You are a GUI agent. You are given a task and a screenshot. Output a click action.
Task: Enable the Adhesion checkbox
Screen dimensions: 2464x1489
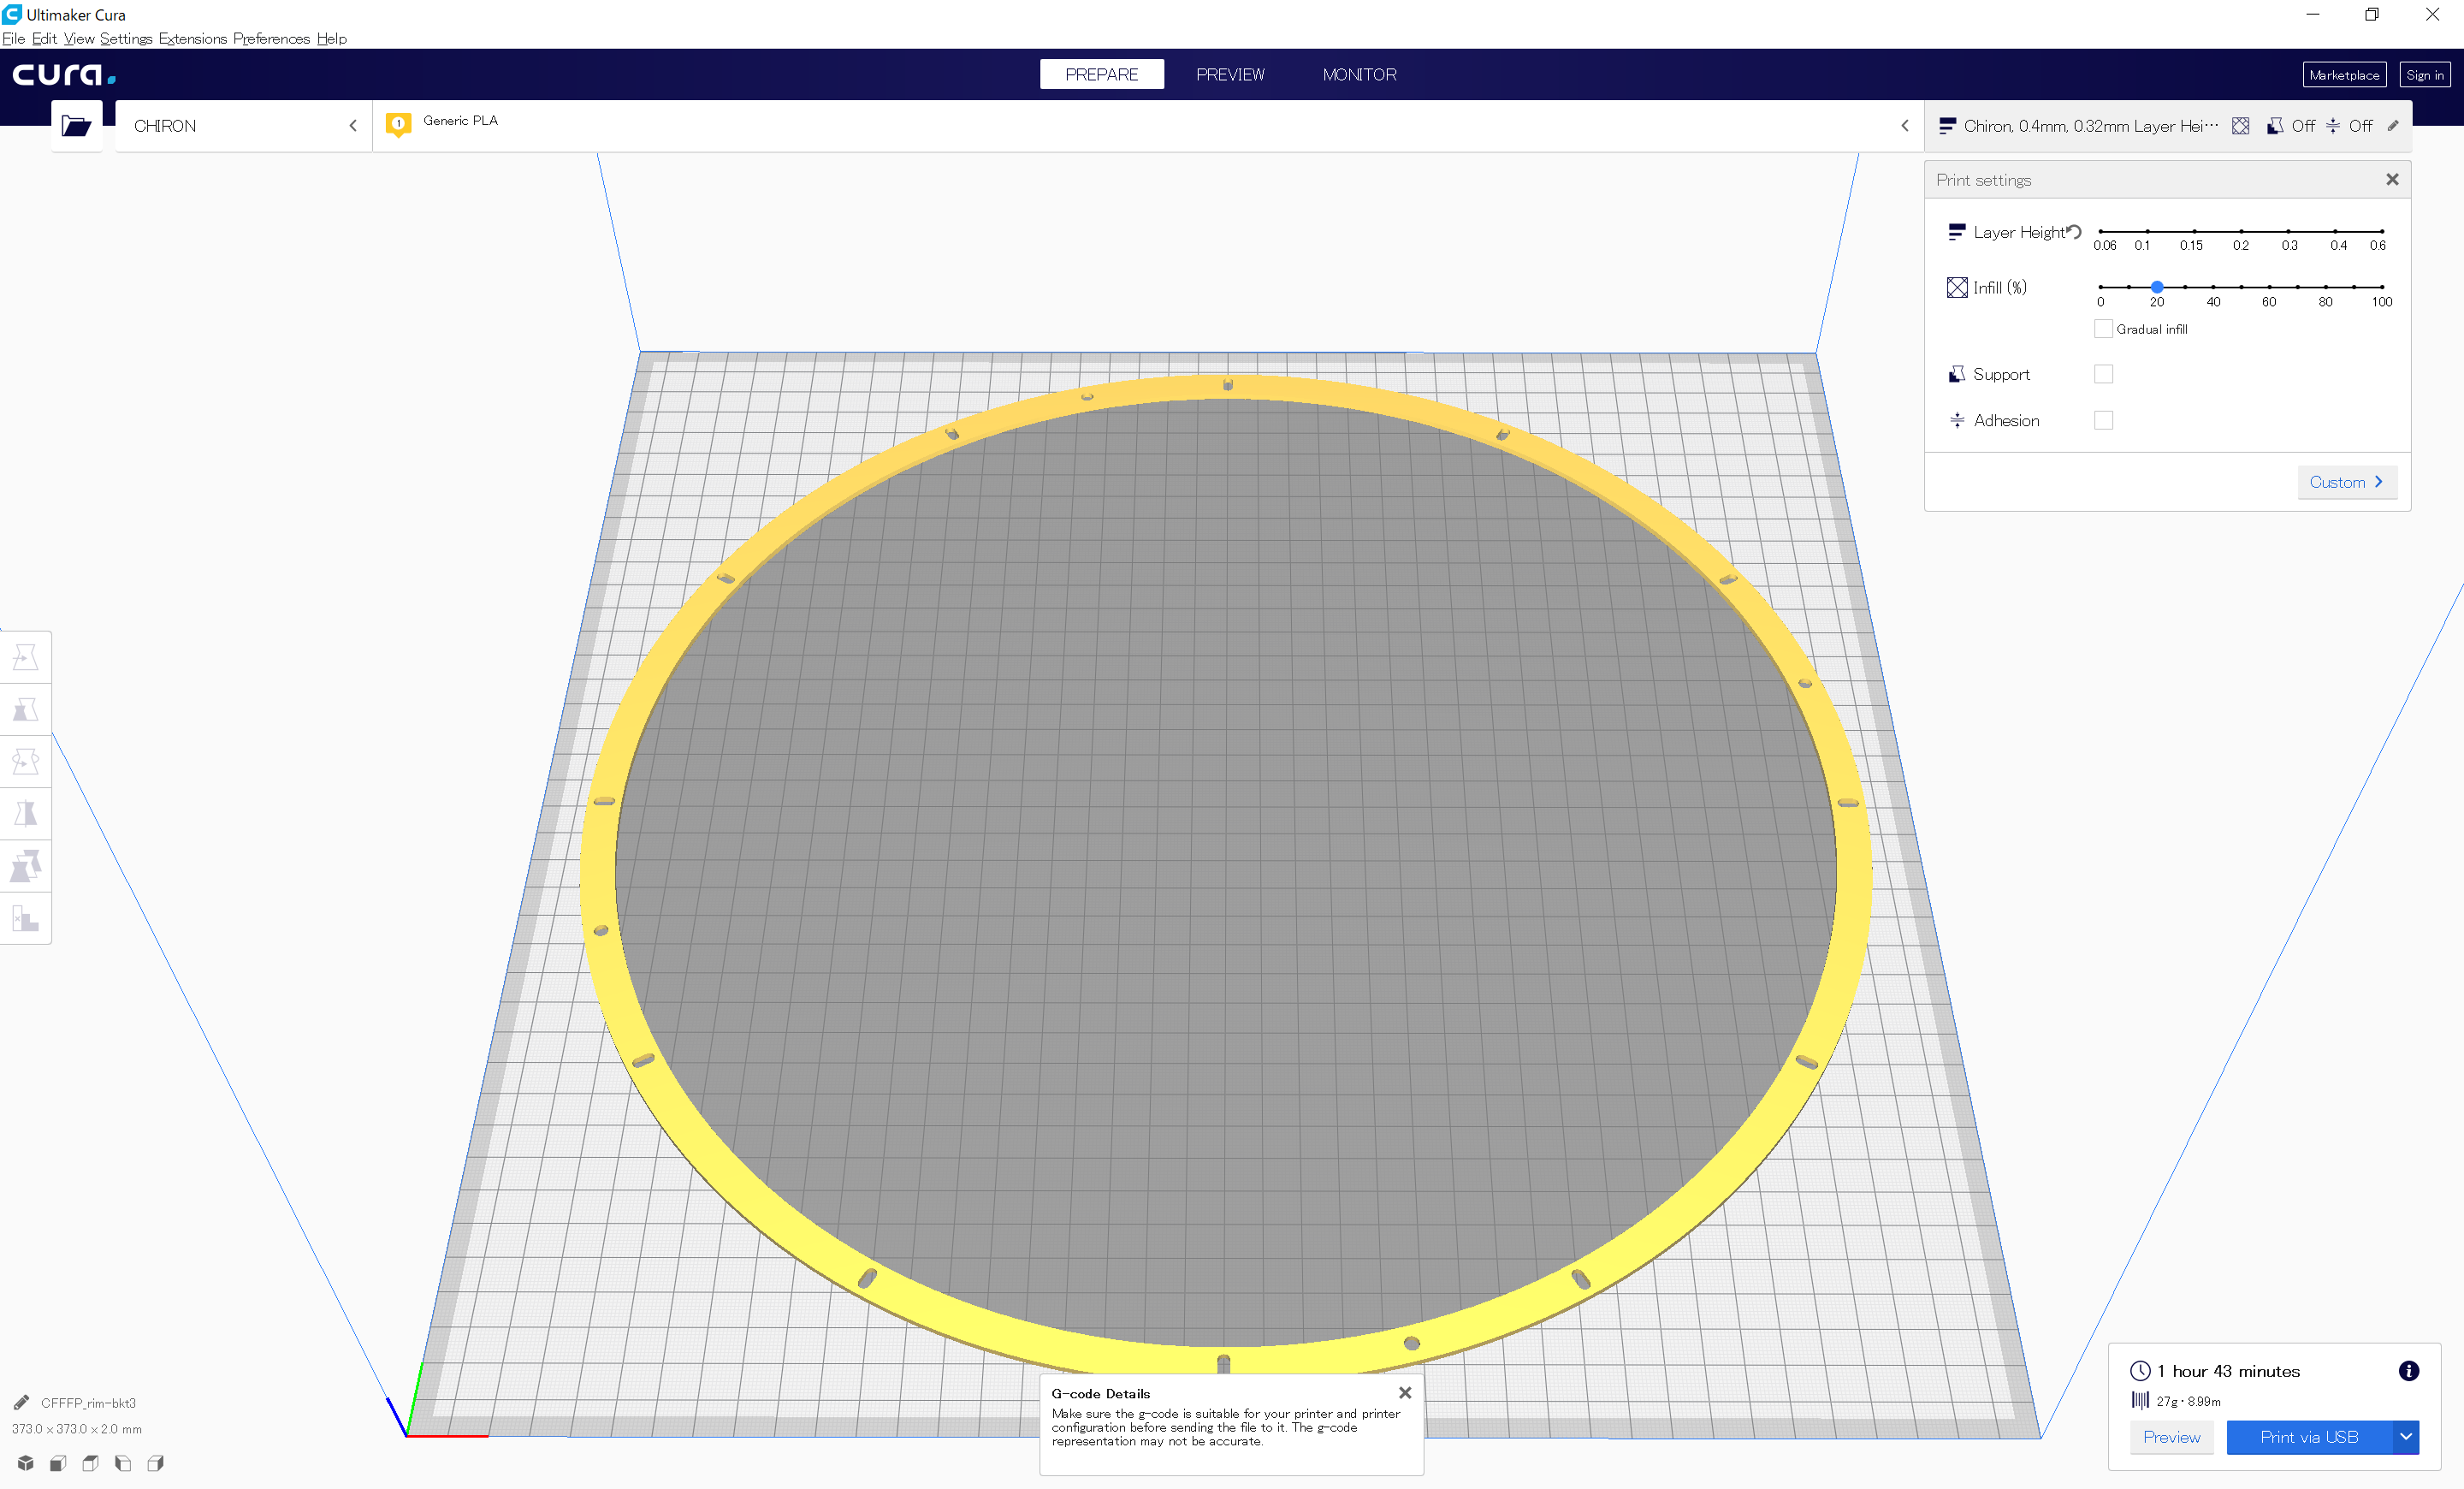[x=2103, y=420]
